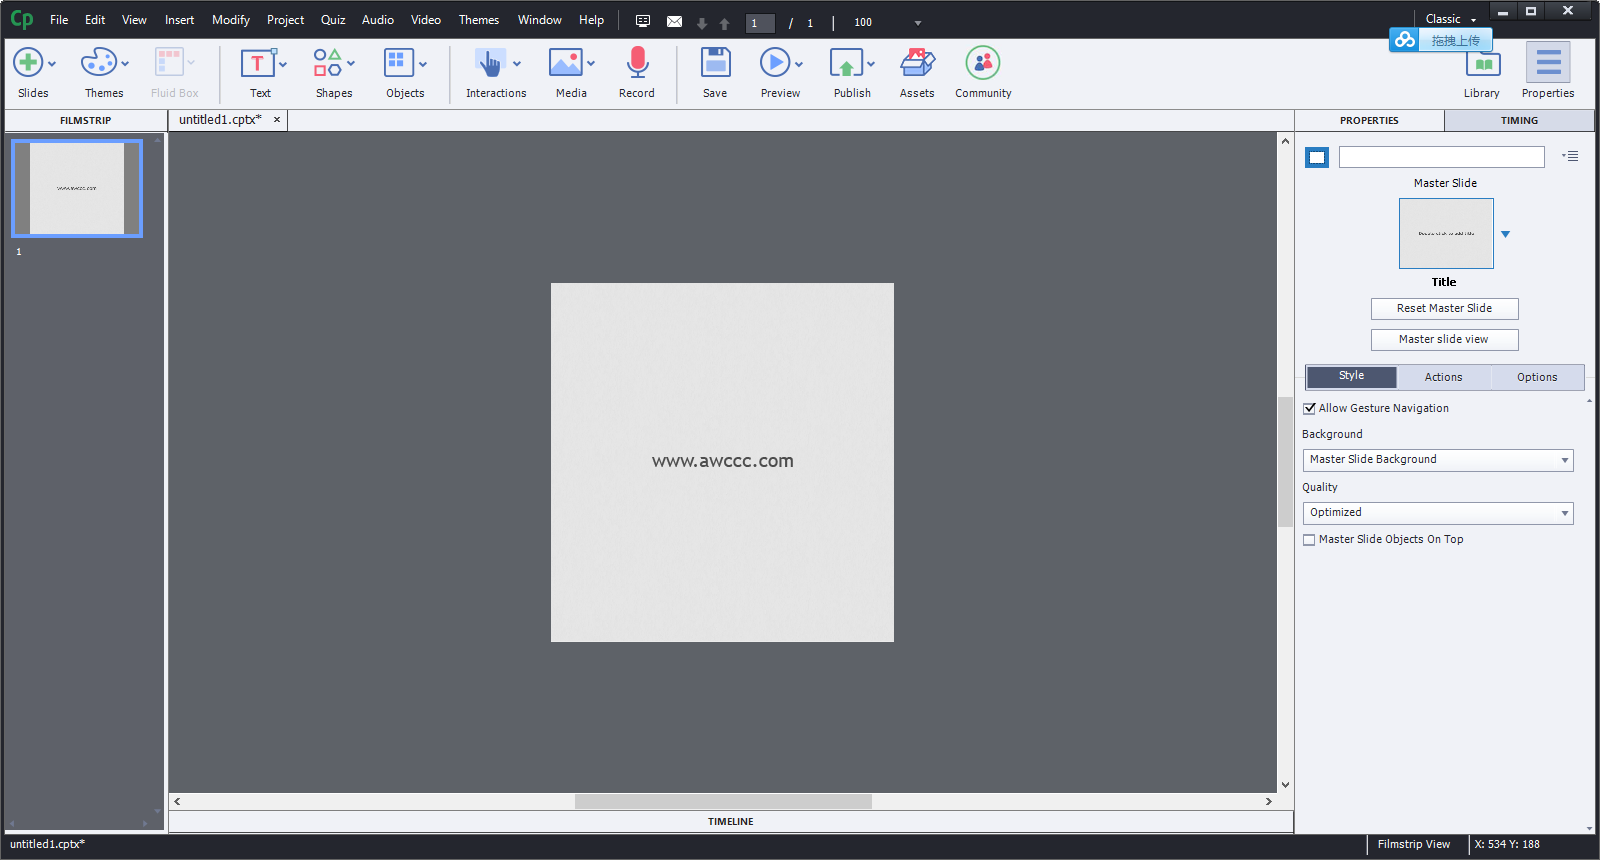Select the Actions tab

point(1443,377)
